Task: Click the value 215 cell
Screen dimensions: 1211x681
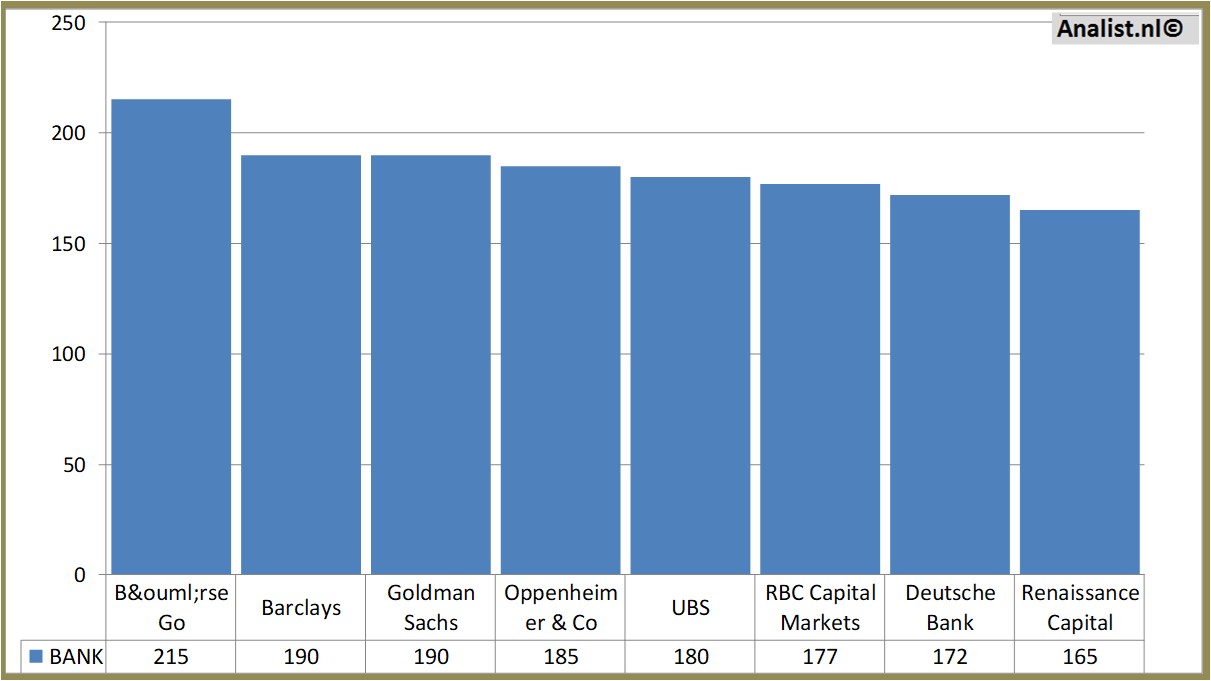Action: [171, 657]
